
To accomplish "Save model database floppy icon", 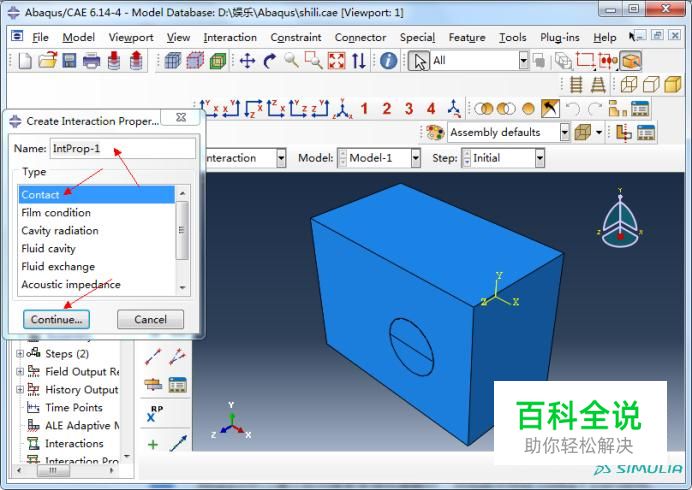I will point(69,60).
